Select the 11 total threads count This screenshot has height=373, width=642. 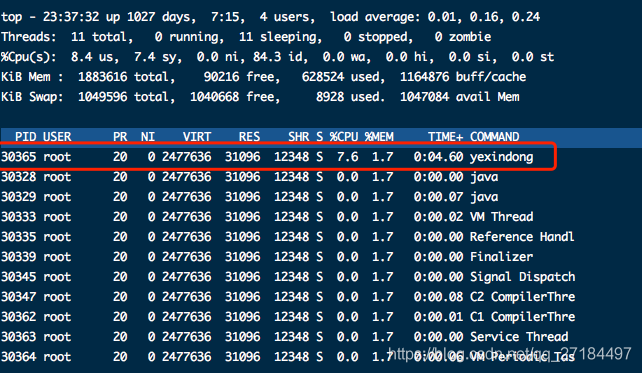102,37
